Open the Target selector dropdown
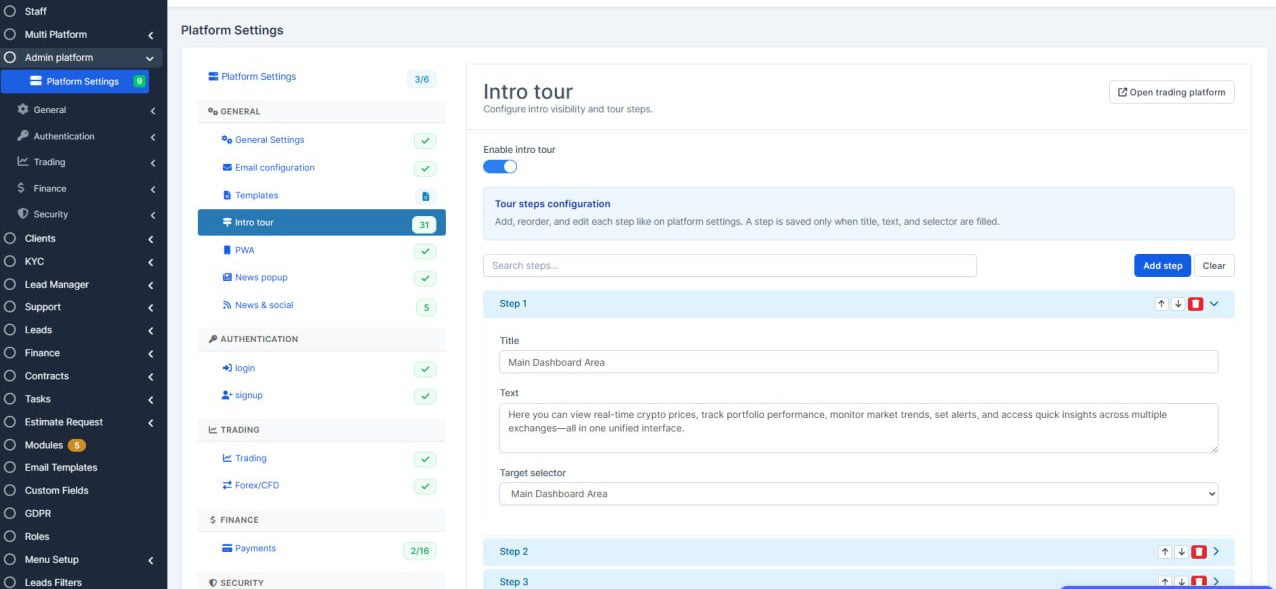Image resolution: width=1276 pixels, height=589 pixels. pos(858,494)
